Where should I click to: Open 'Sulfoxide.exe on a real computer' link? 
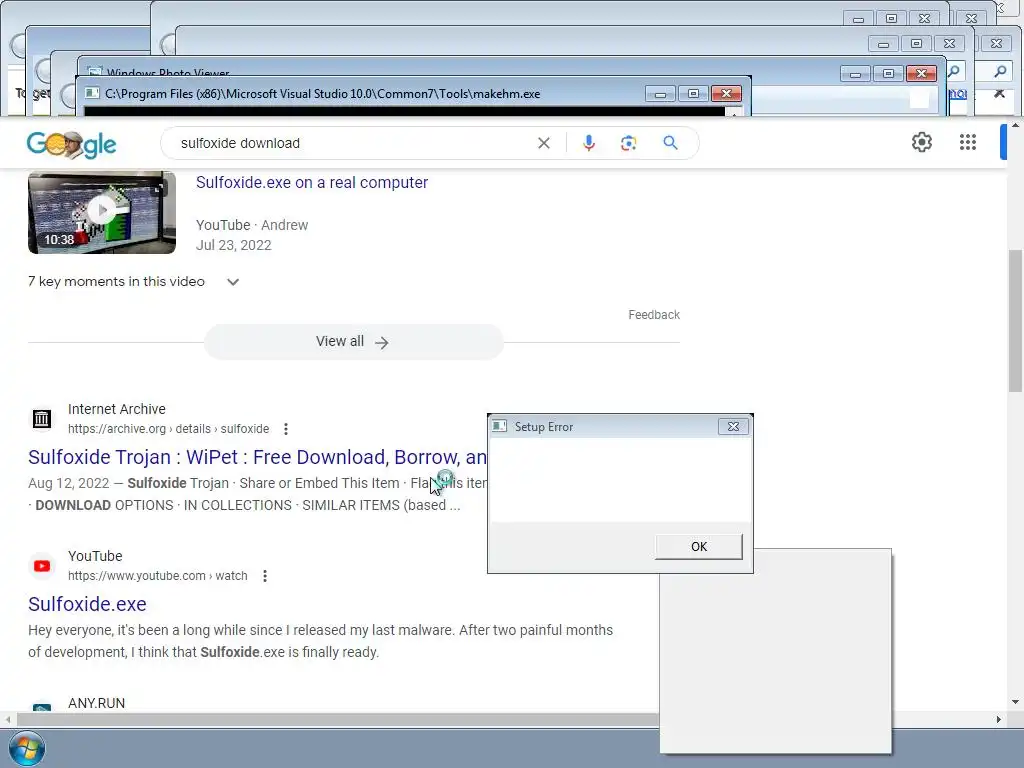point(312,182)
